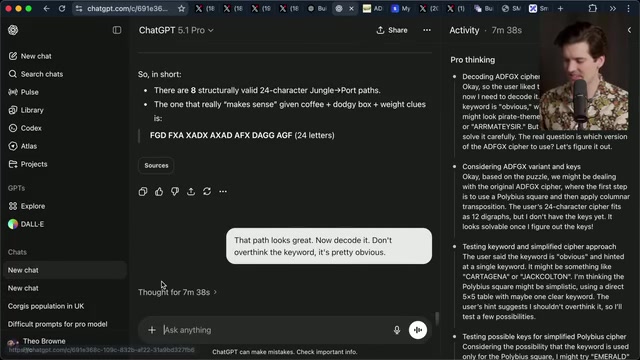Click the browser back arrow

click(x=47, y=9)
